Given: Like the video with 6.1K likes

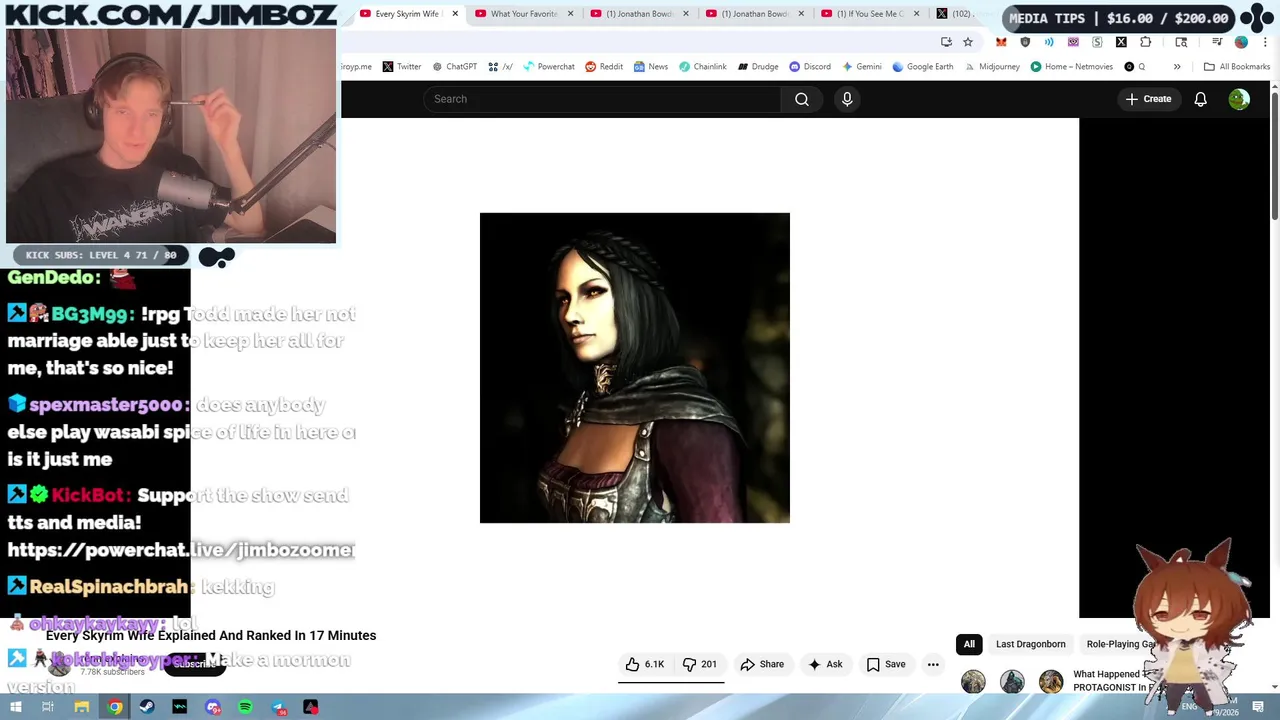Looking at the screenshot, I should pos(644,664).
